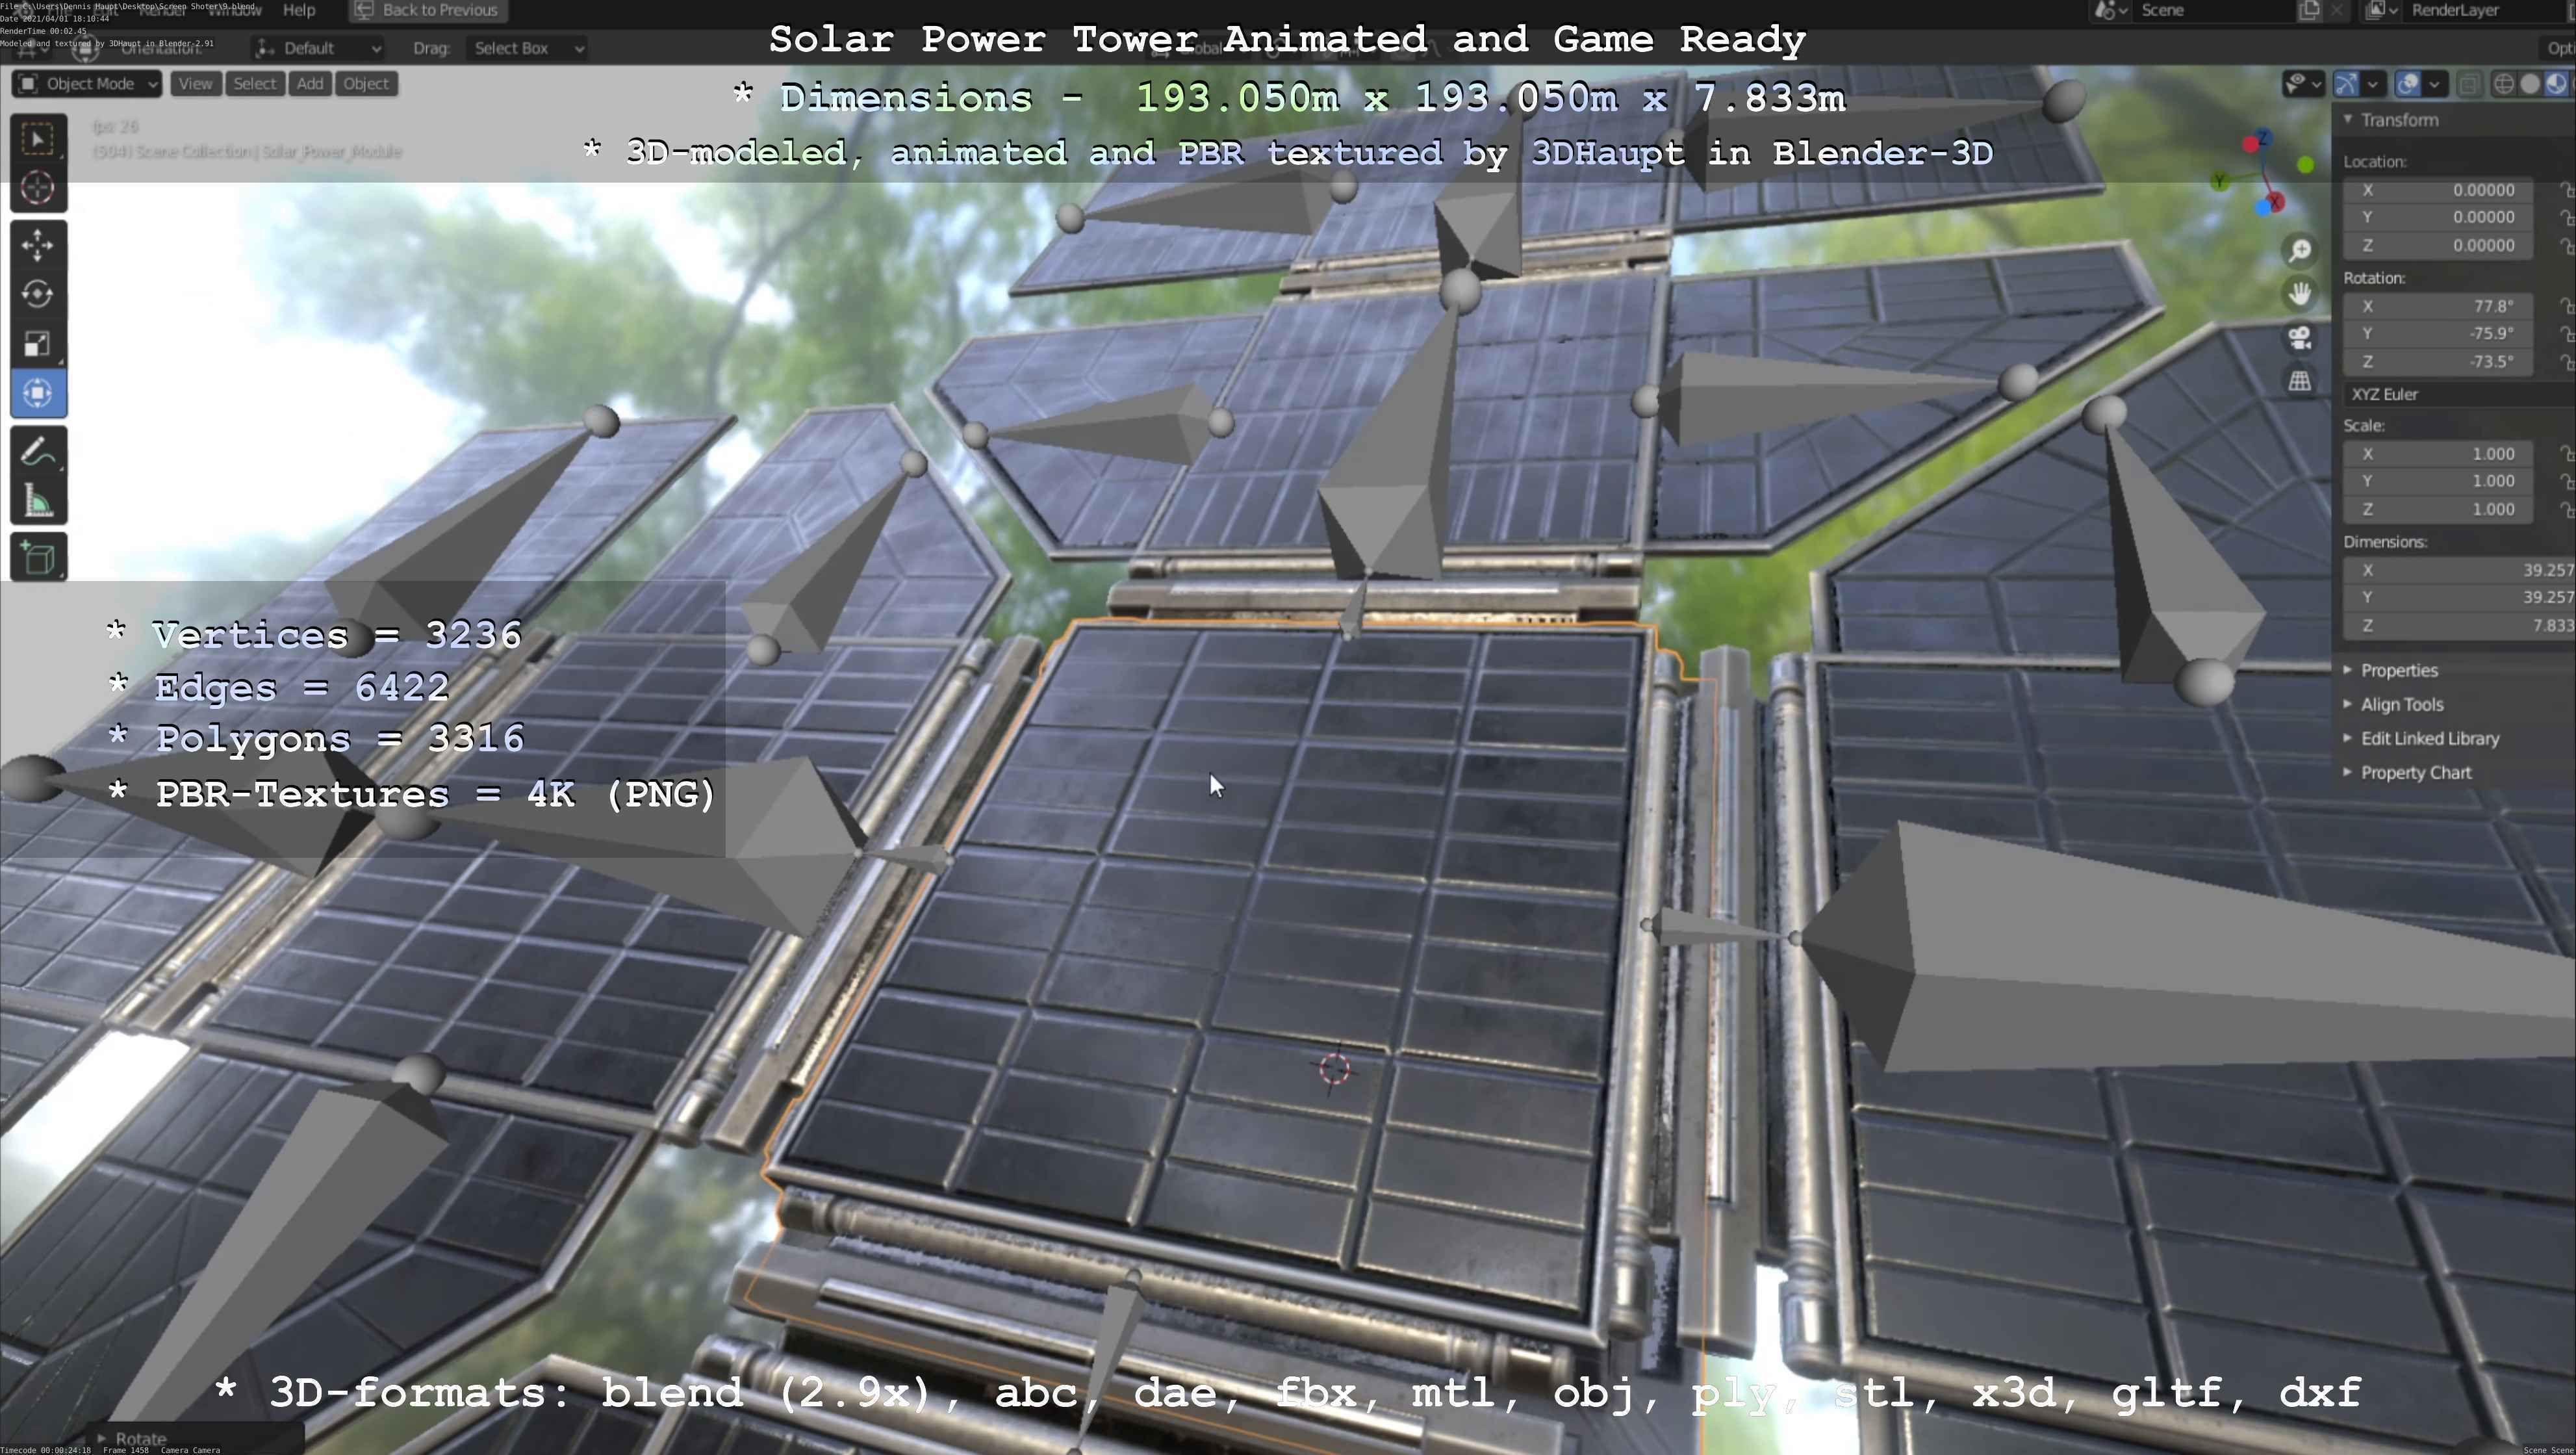Click the zoom magnifier viewport icon
This screenshot has height=1455, width=2576.
point(2300,250)
